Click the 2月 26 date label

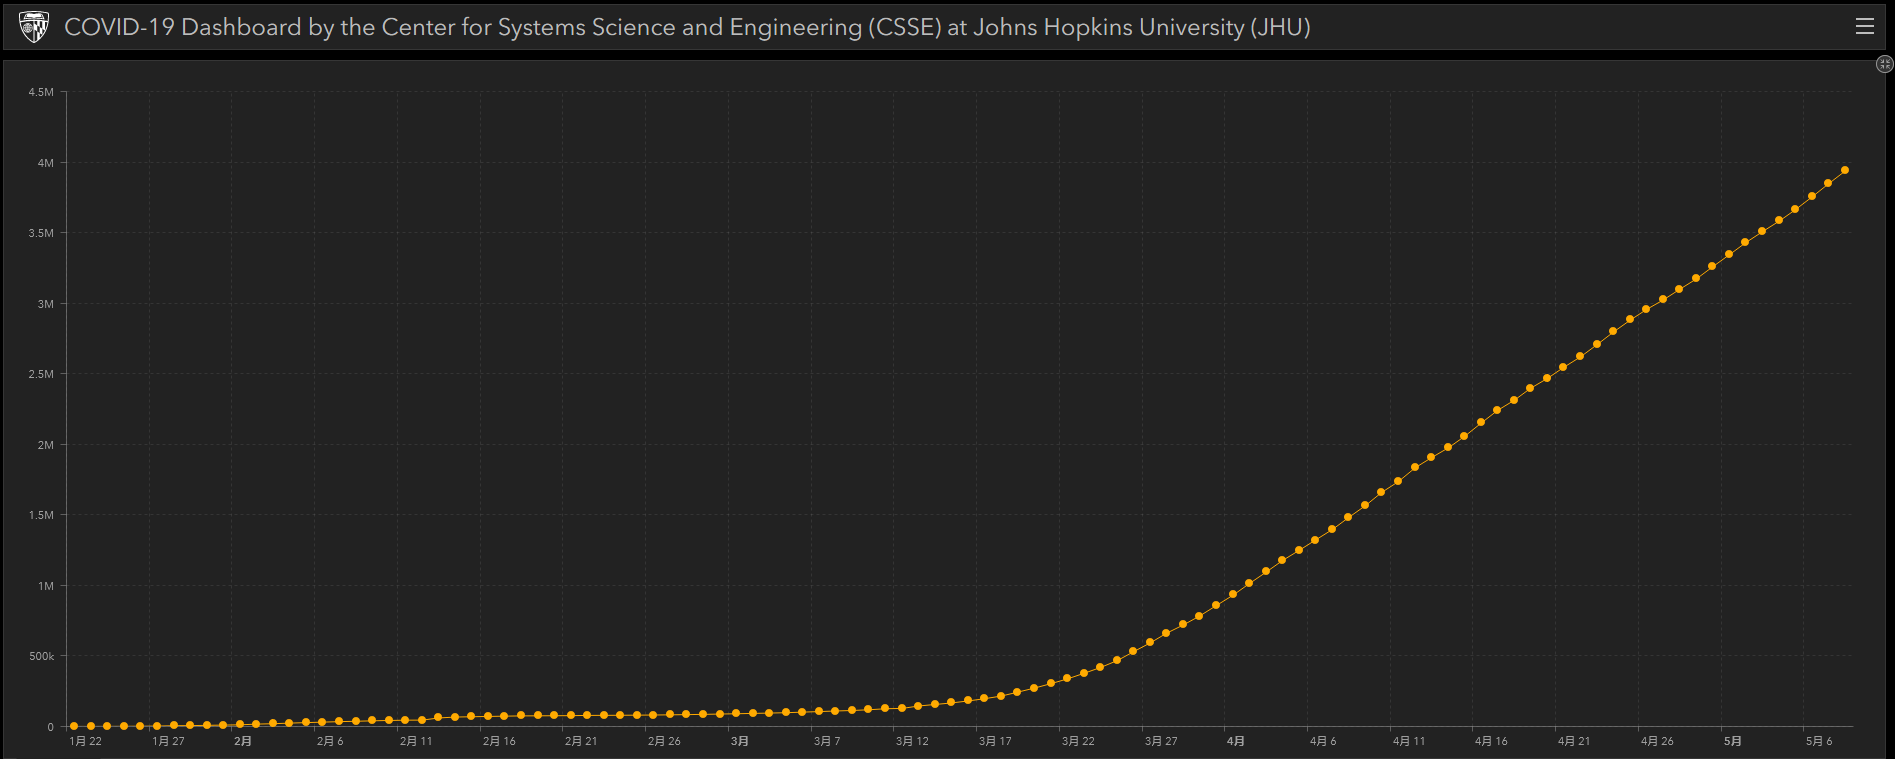coord(664,741)
